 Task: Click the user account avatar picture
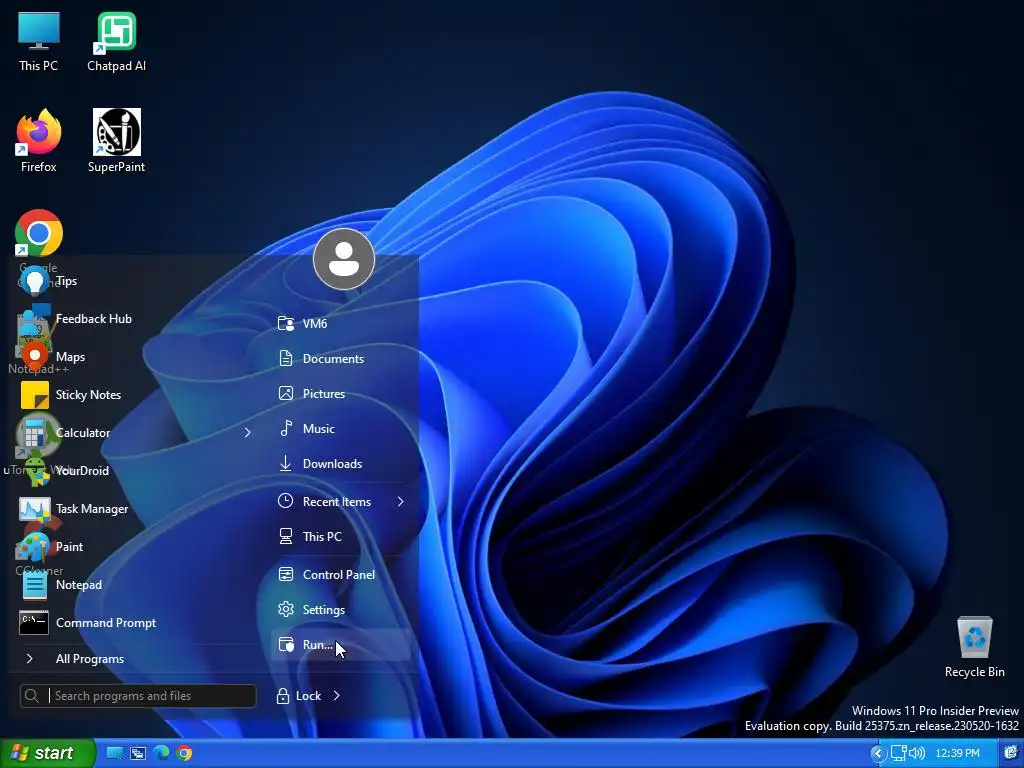click(x=344, y=259)
